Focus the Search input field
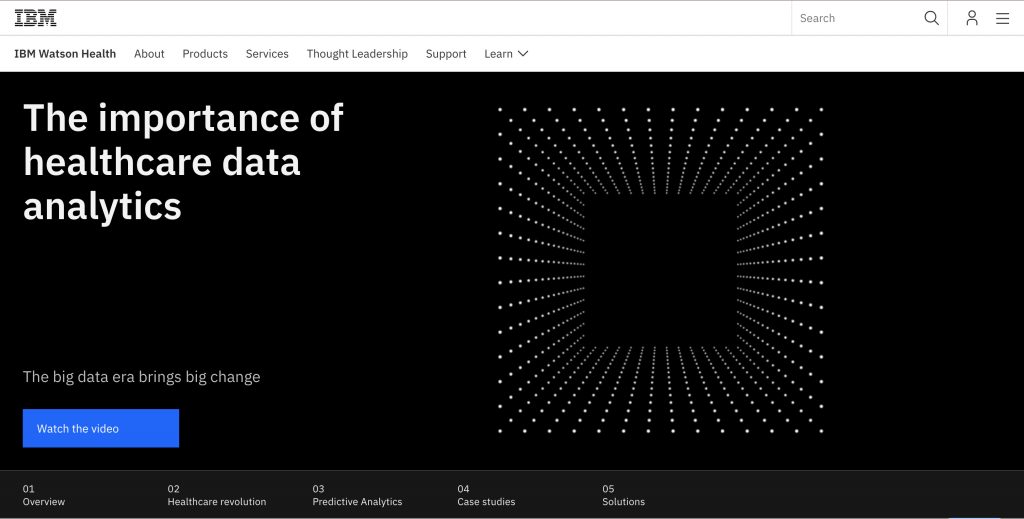 click(x=855, y=18)
